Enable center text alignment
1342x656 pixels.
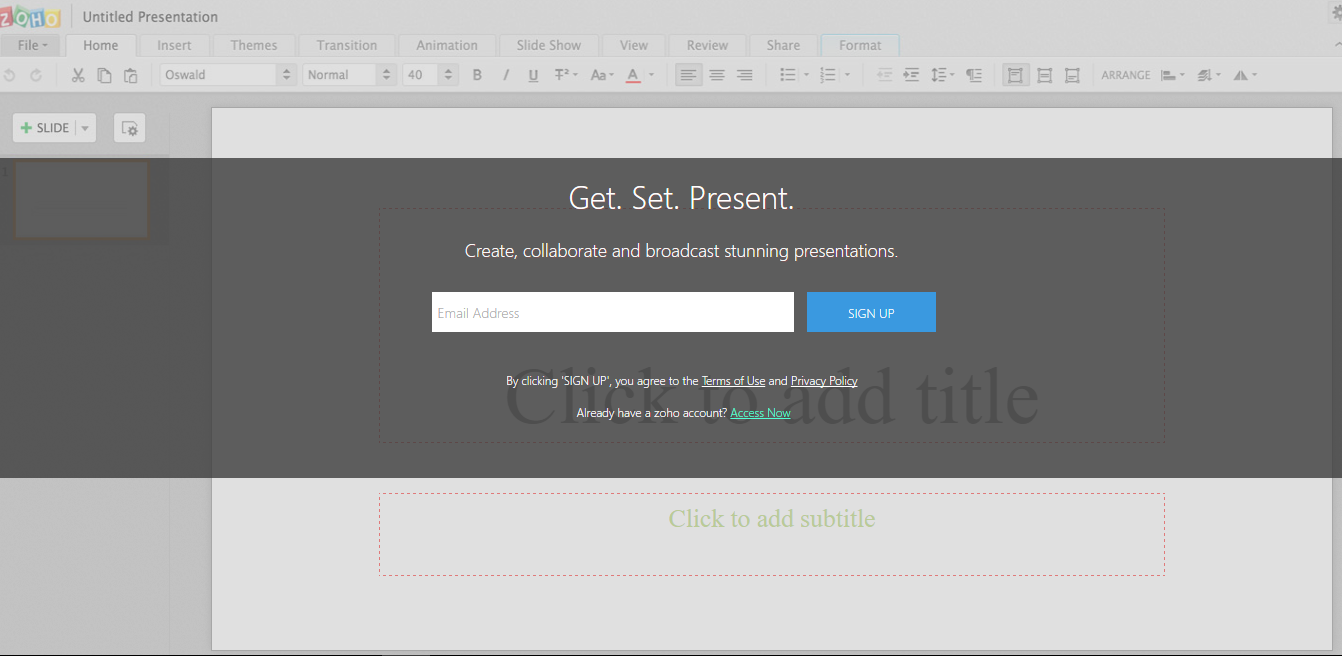[717, 75]
